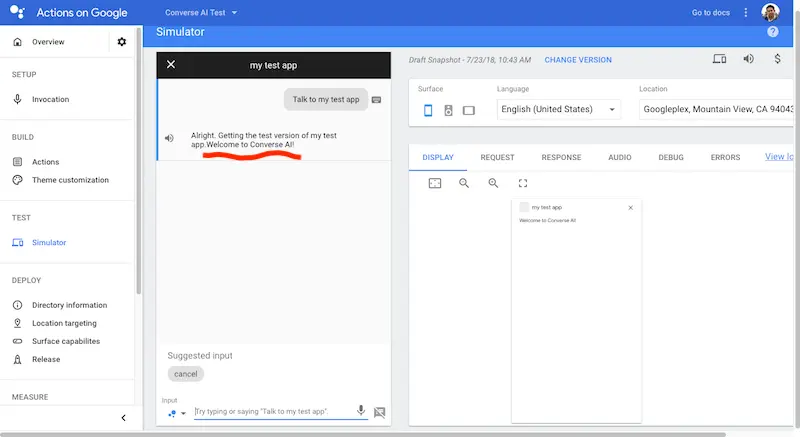This screenshot has height=437, width=800.
Task: Open project settings gear icon
Action: [121, 42]
